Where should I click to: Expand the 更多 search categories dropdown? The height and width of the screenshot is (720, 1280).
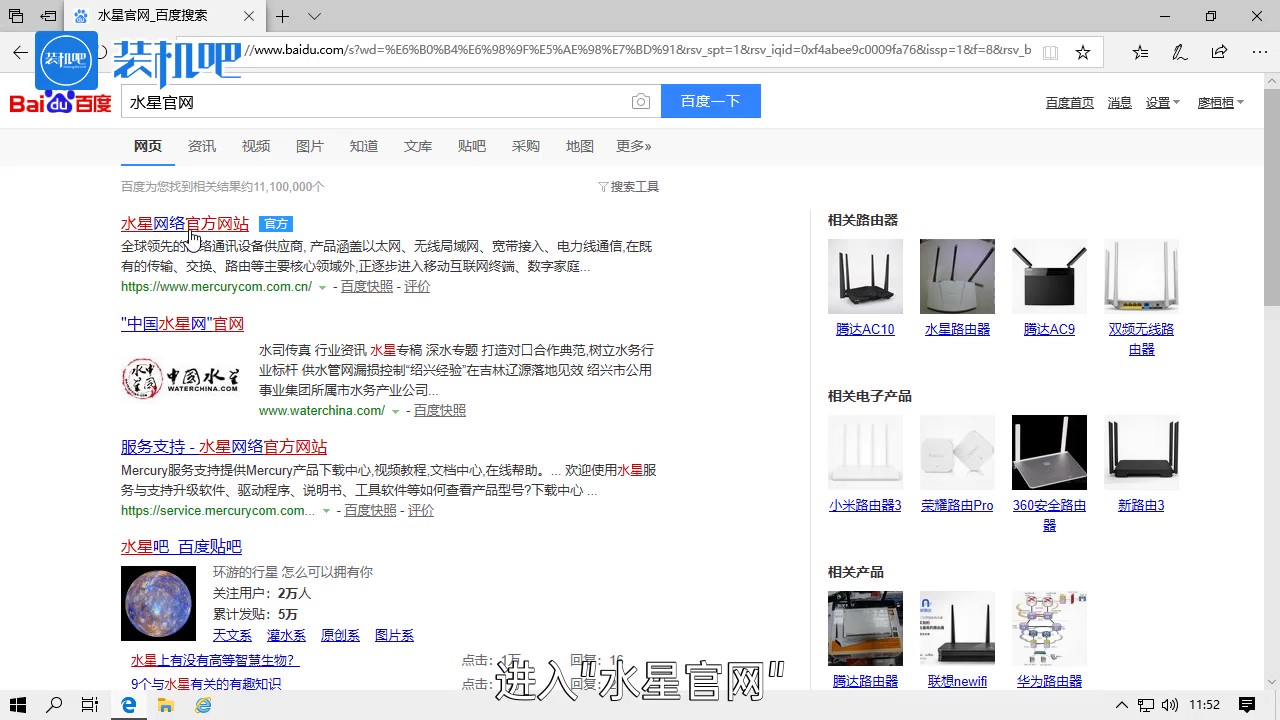[633, 146]
